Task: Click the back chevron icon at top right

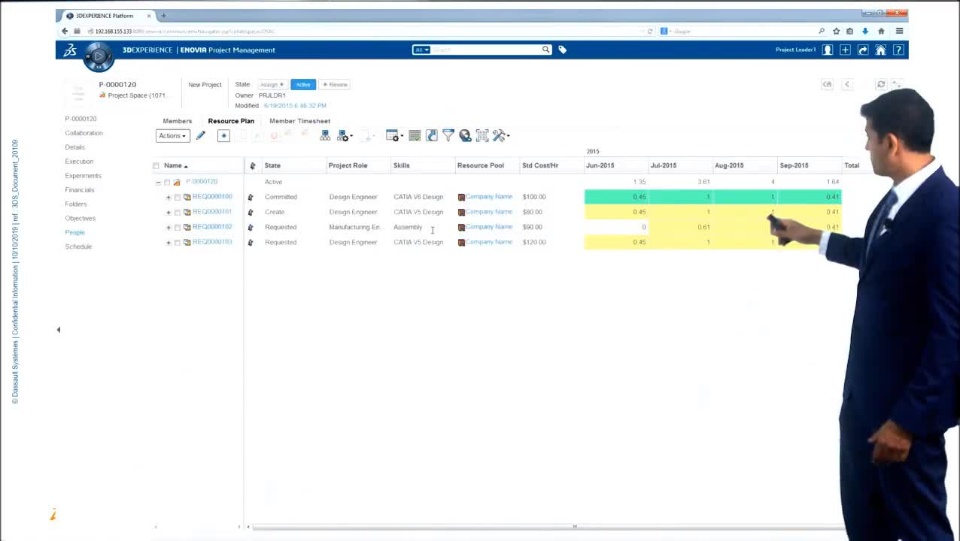Action: (847, 84)
